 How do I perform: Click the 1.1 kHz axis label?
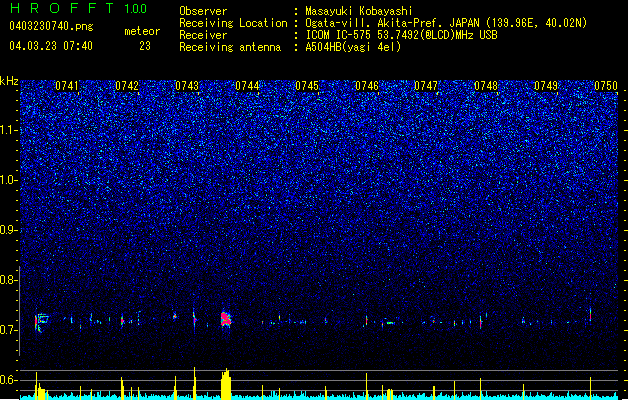coord(8,130)
